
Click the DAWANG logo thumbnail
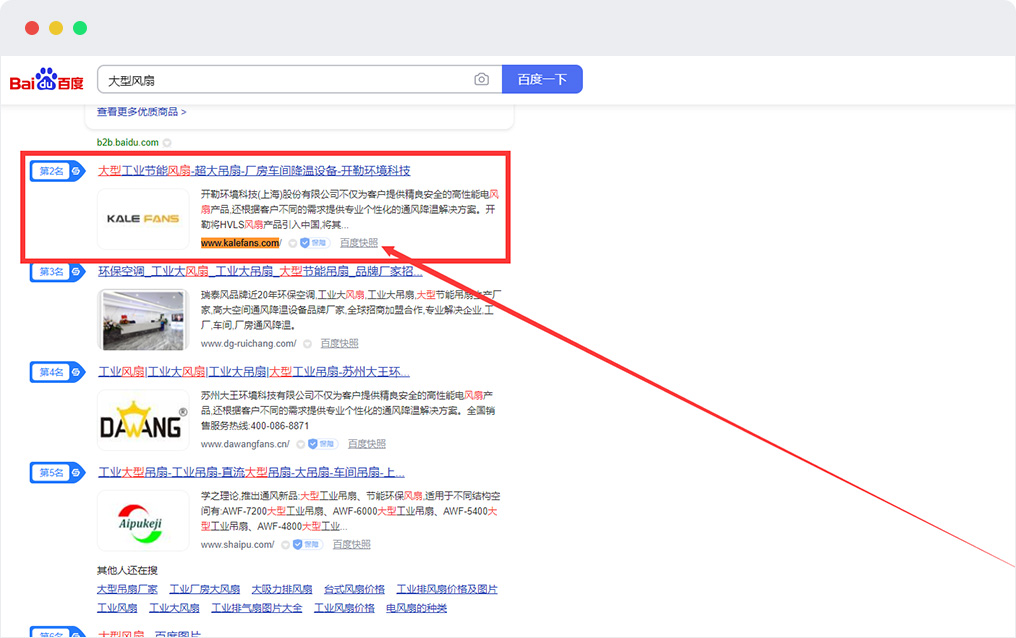pyautogui.click(x=143, y=420)
